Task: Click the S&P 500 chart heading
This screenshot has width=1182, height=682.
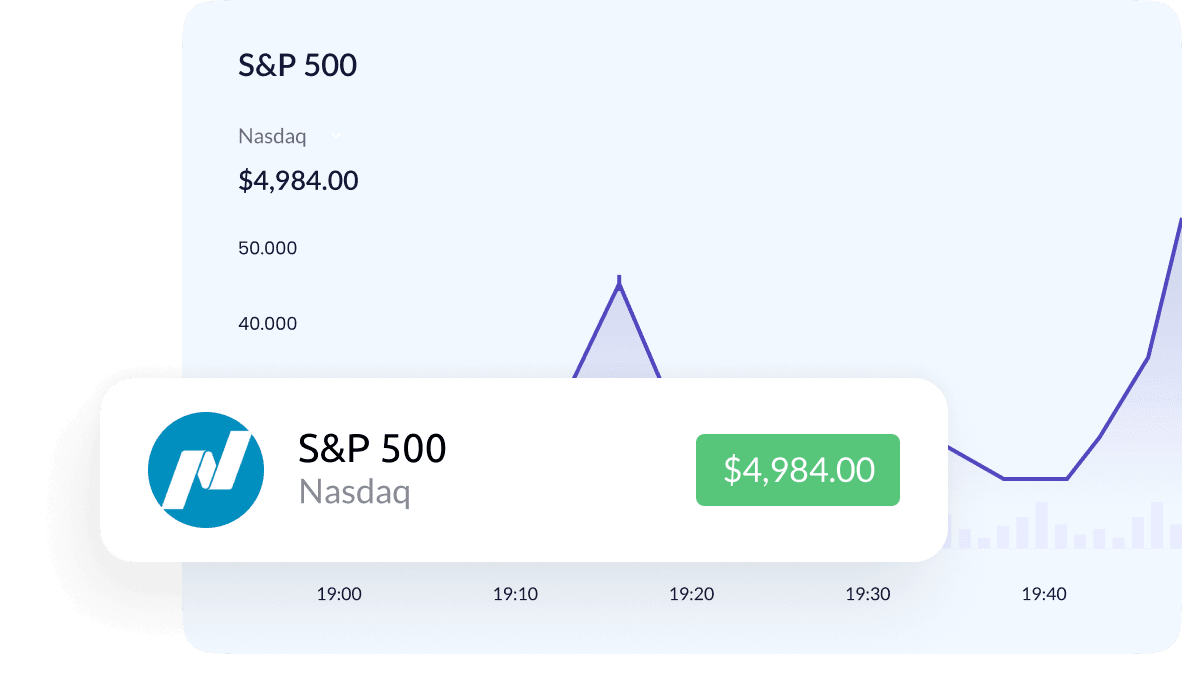Action: coord(297,66)
